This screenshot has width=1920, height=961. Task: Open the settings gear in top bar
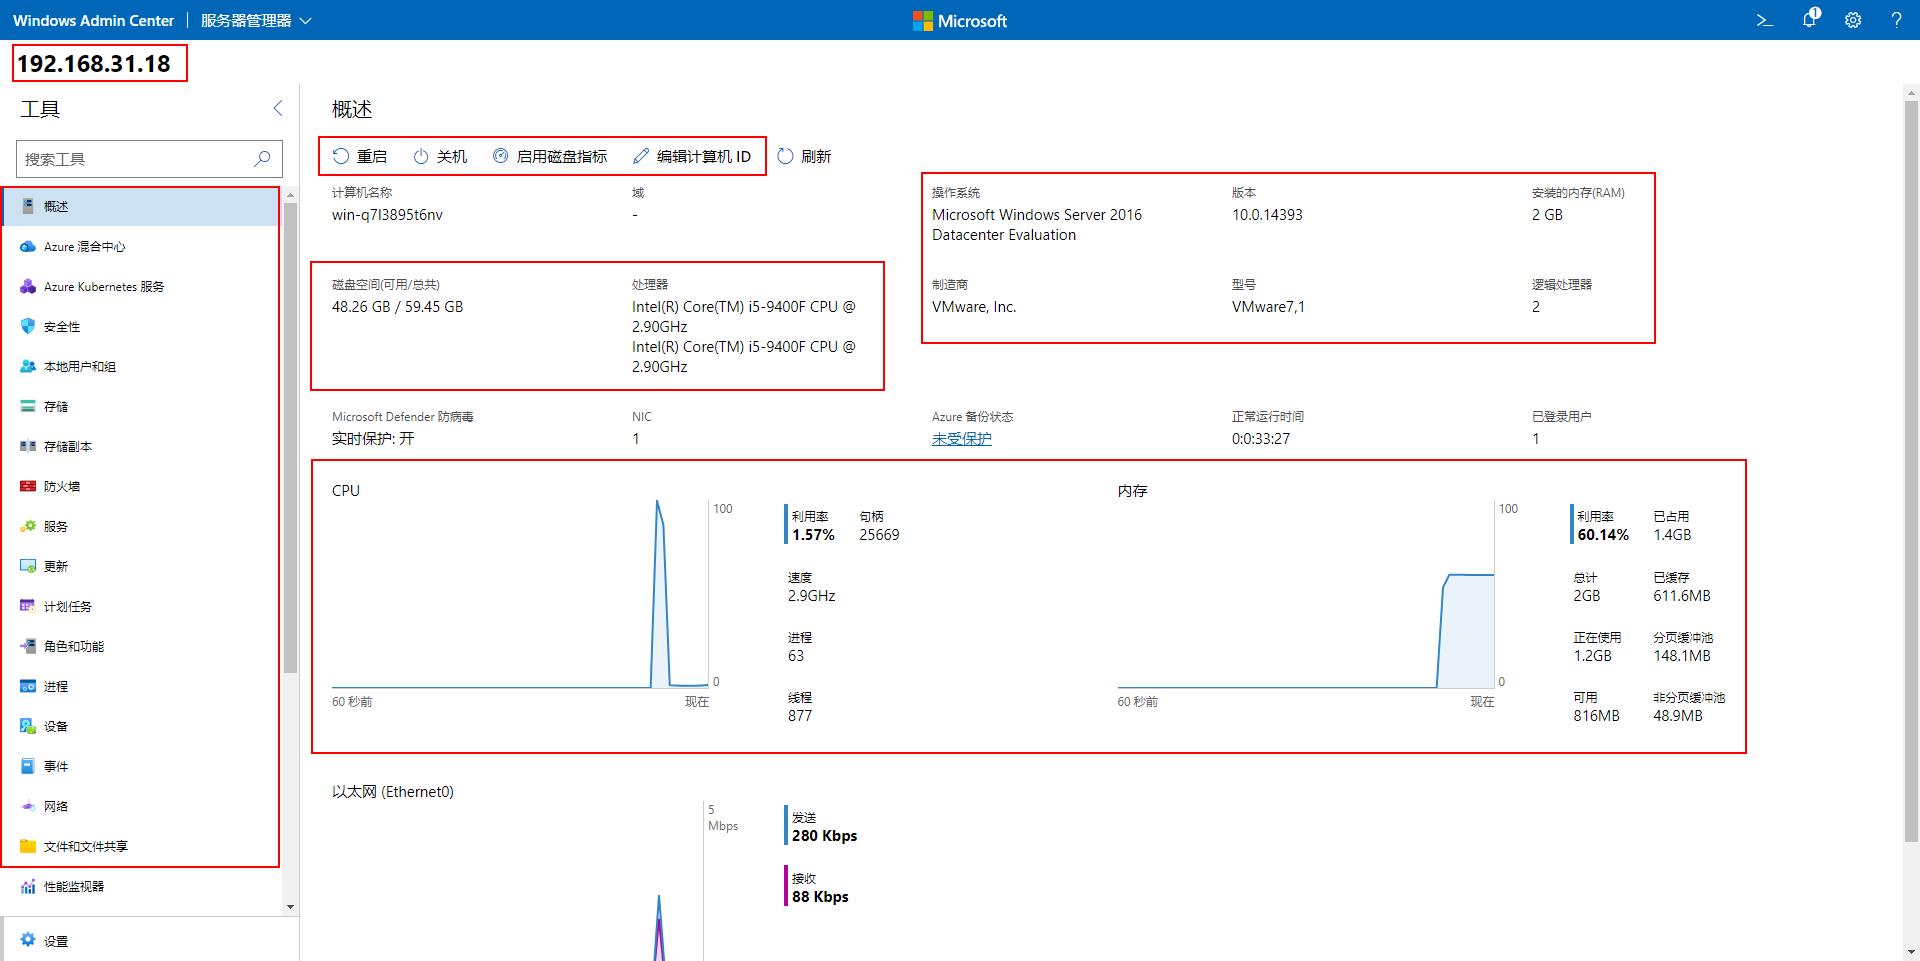pyautogui.click(x=1853, y=20)
